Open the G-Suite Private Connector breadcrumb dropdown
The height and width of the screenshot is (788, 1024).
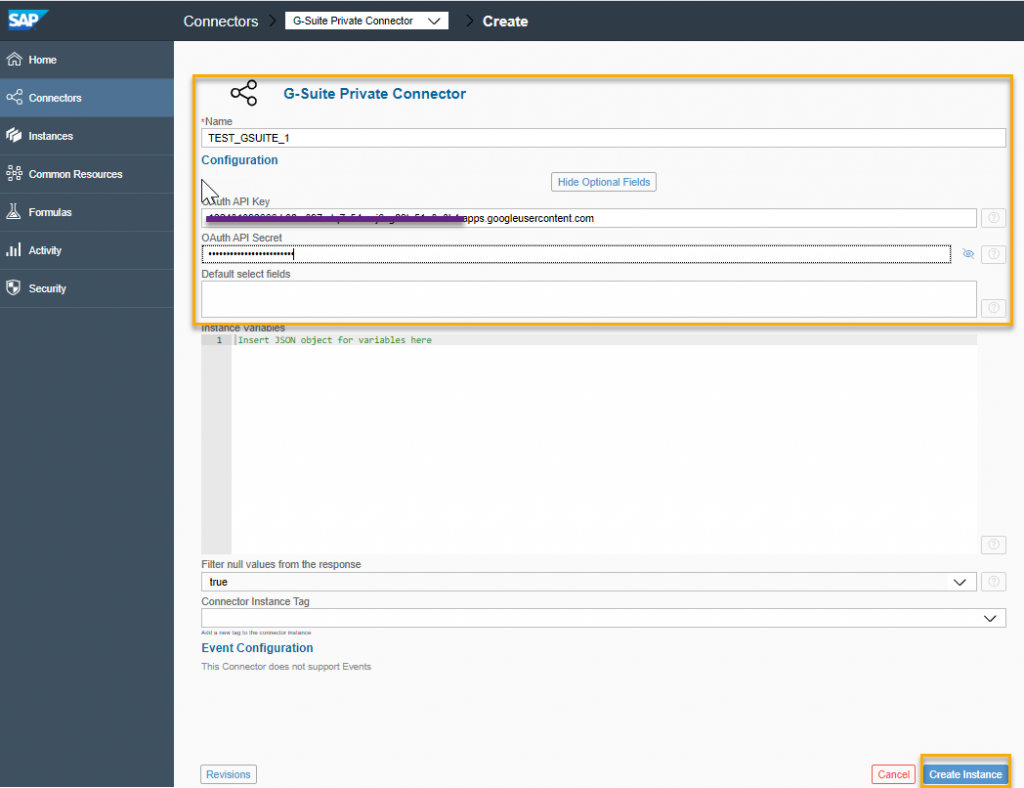(x=366, y=21)
